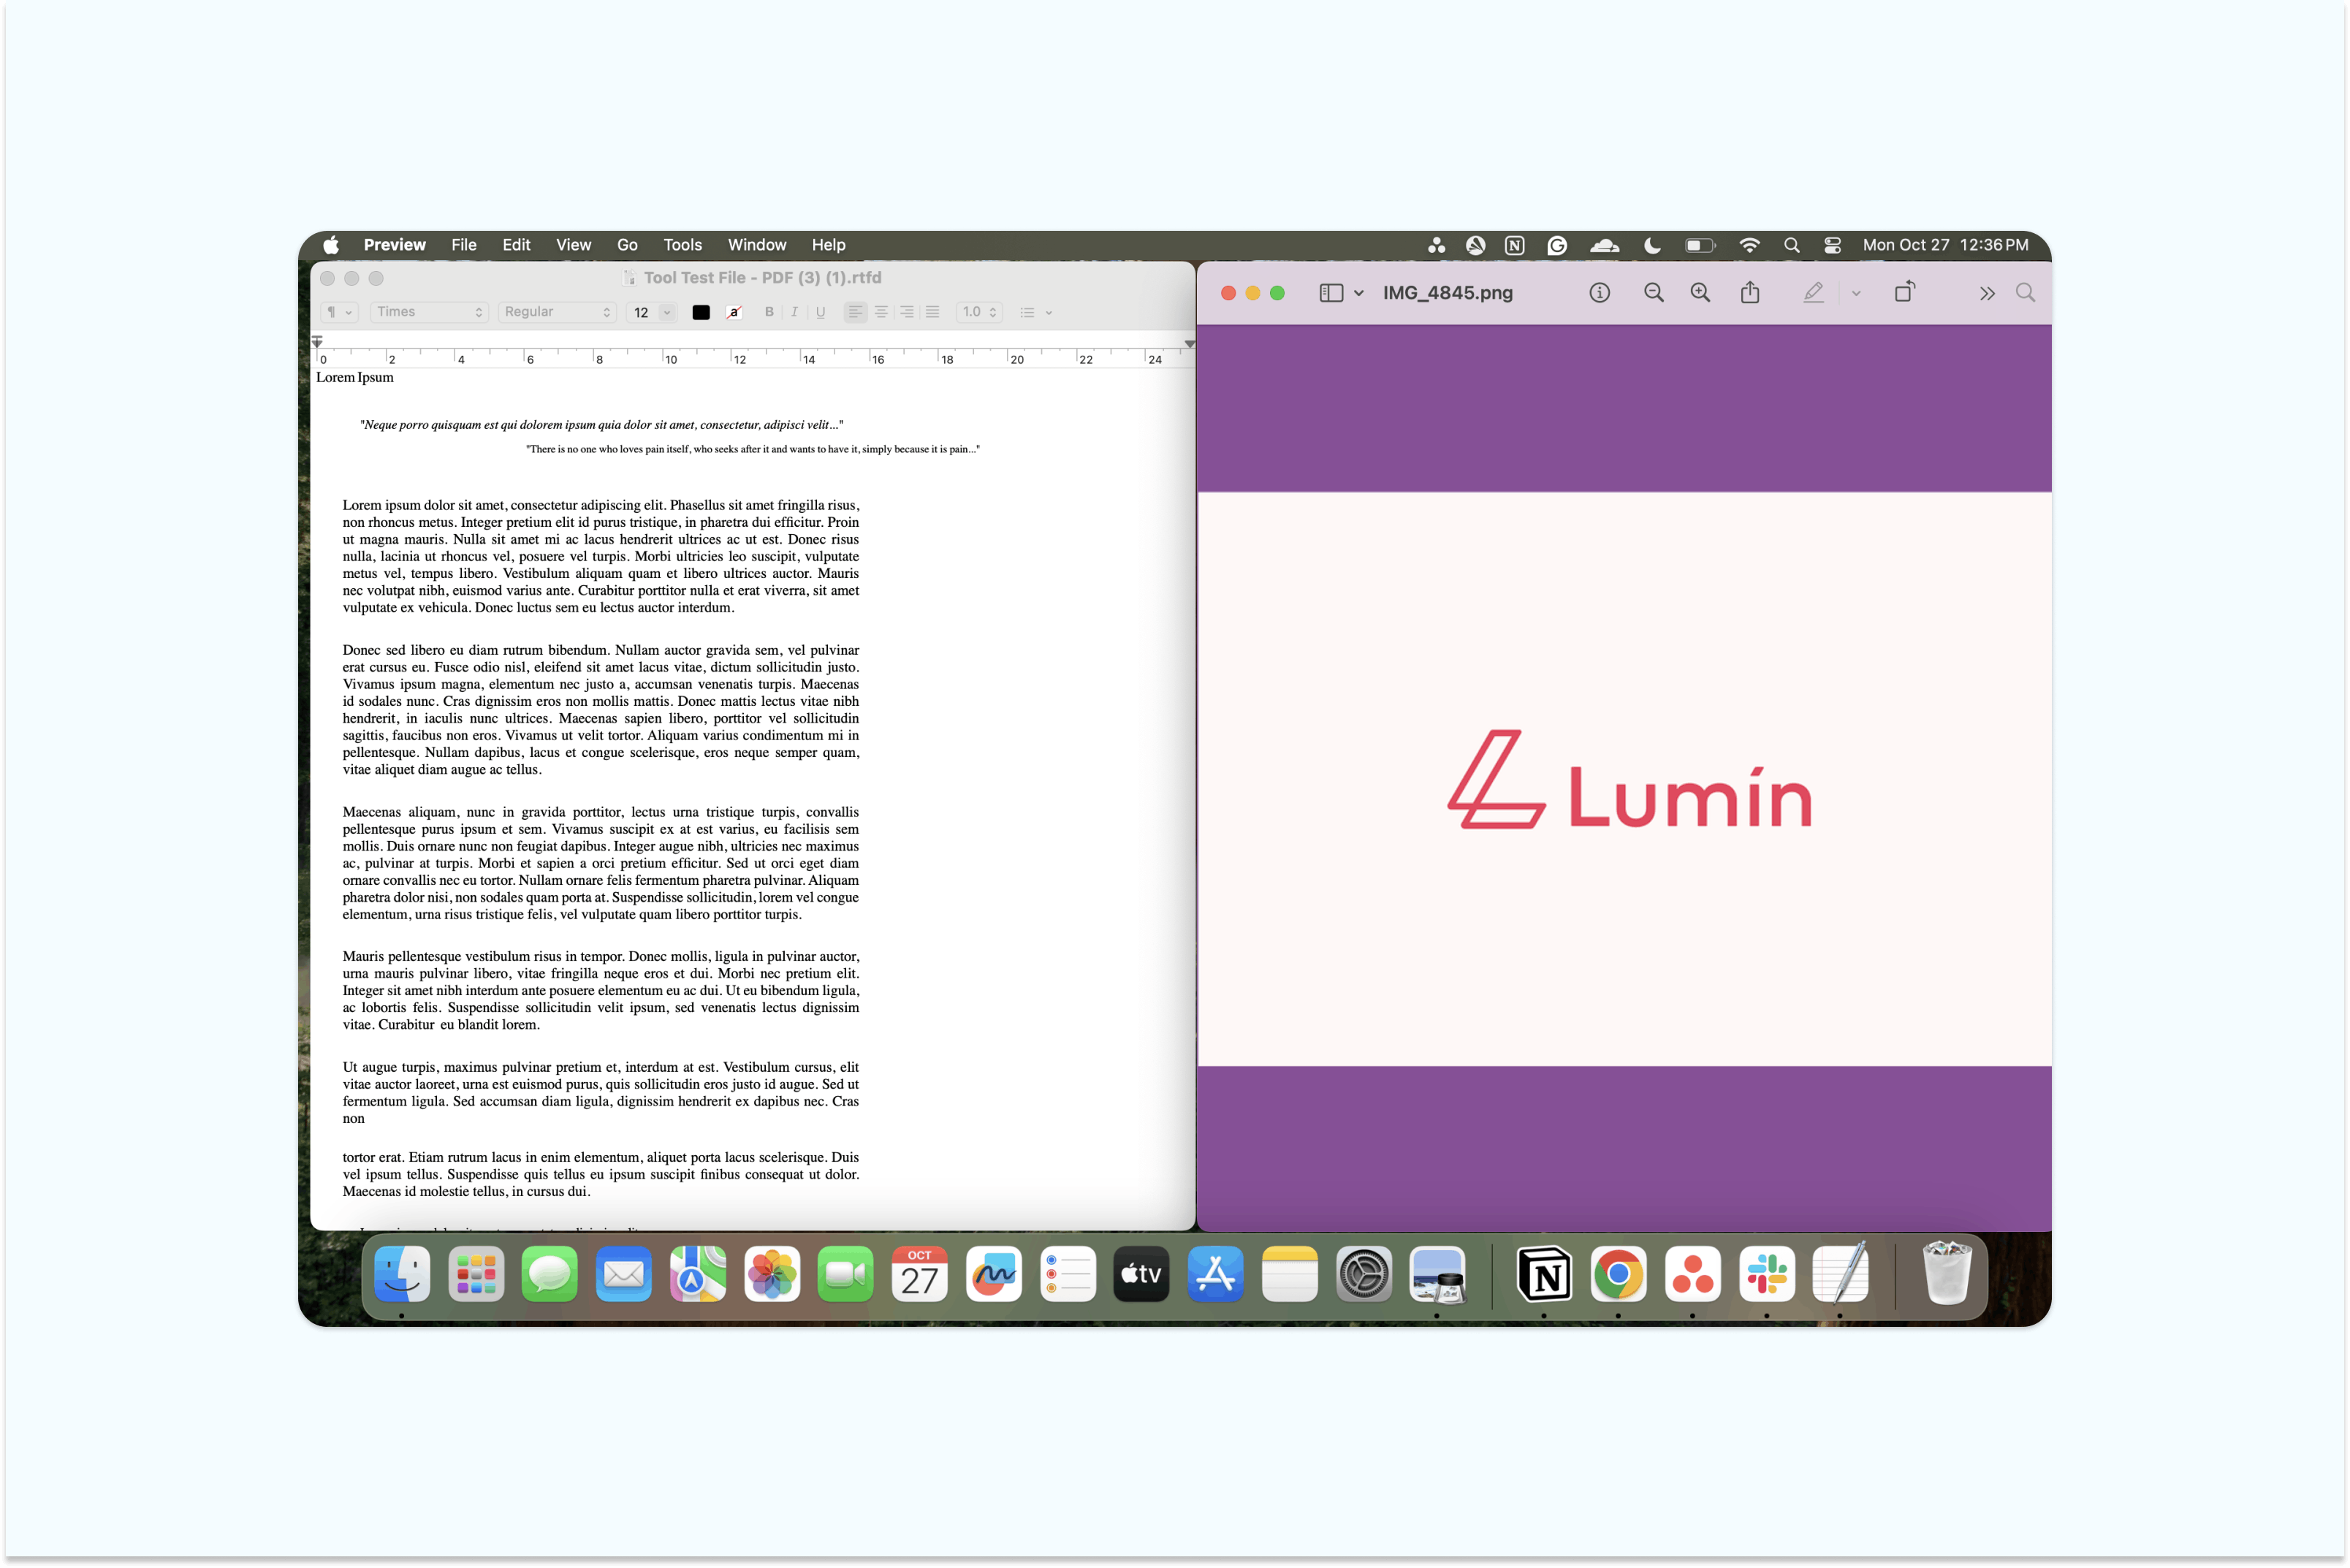
Task: Open the Markup pencil tool in Preview
Action: [1813, 292]
